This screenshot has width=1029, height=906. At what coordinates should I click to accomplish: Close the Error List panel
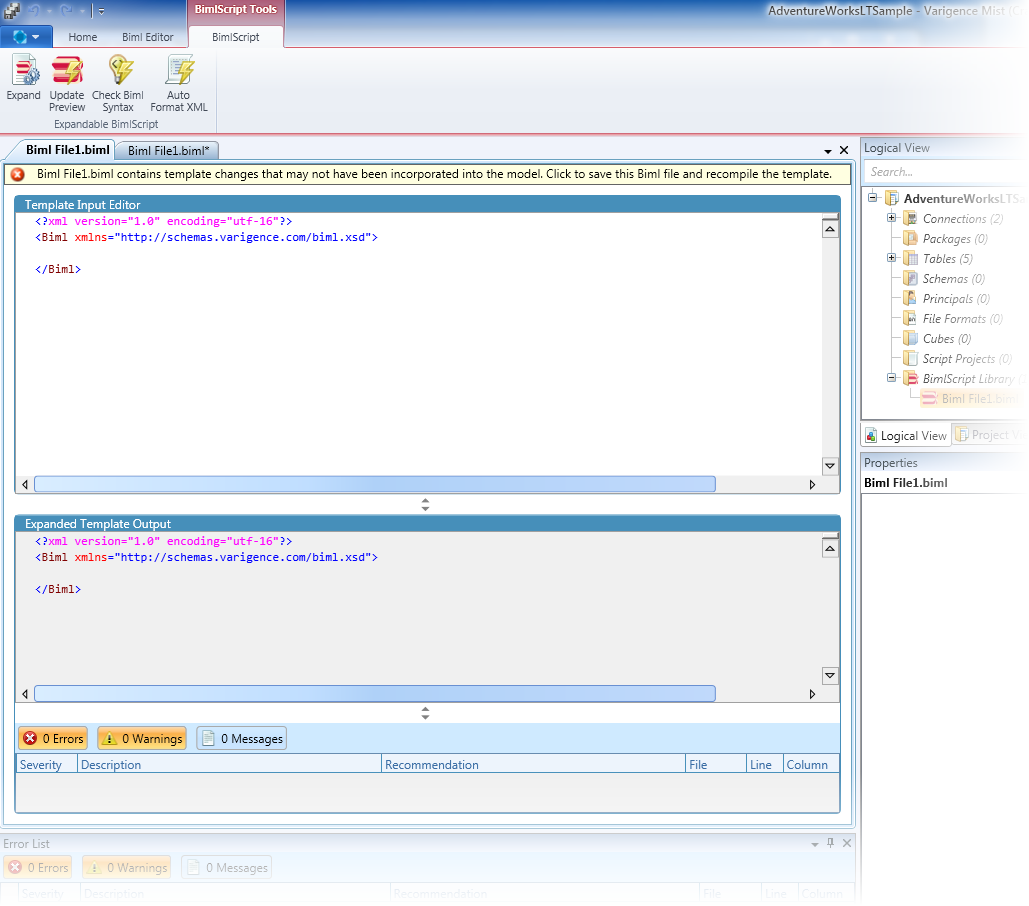click(847, 843)
